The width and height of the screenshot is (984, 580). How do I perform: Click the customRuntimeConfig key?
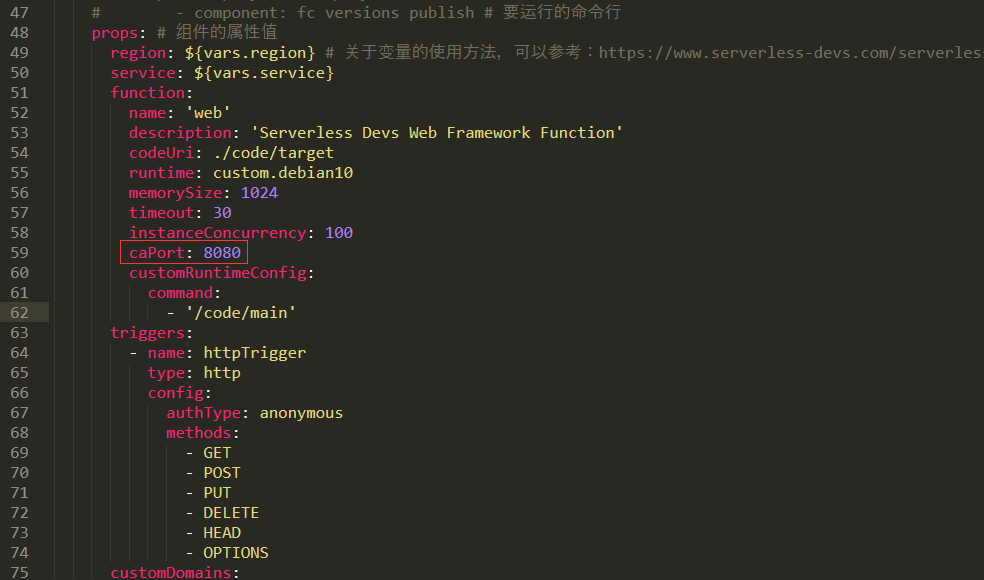click(218, 272)
